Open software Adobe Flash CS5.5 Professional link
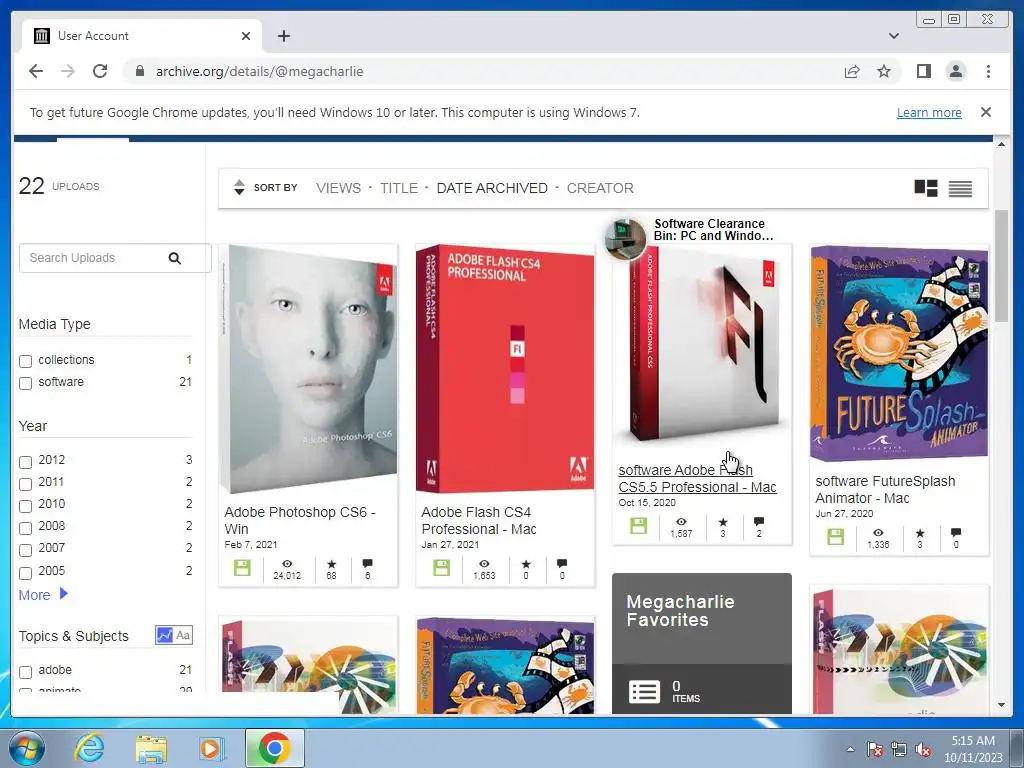 click(697, 479)
